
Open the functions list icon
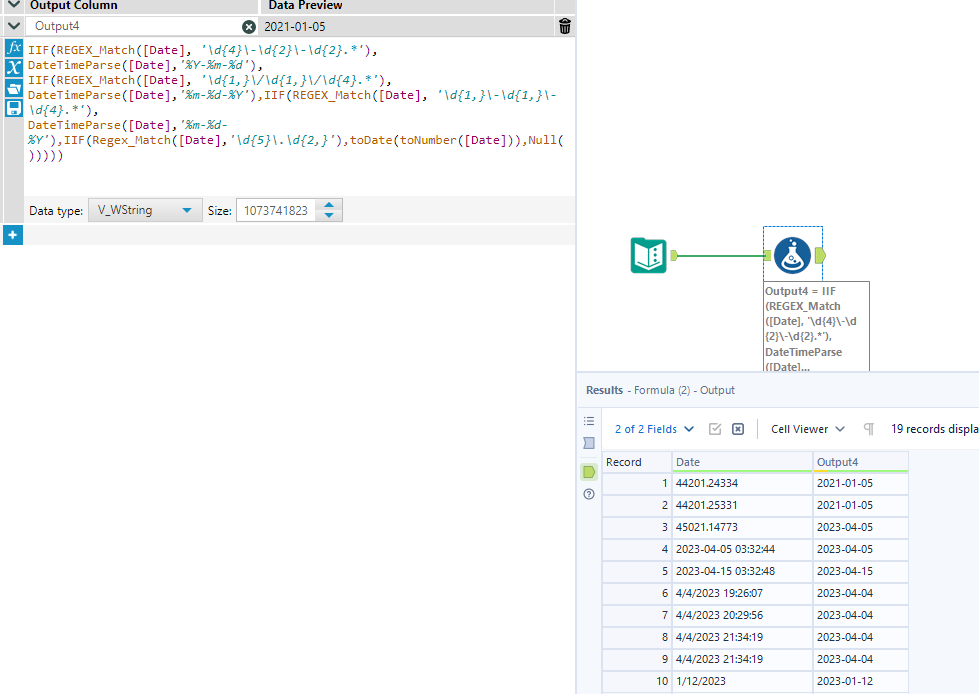(x=14, y=47)
